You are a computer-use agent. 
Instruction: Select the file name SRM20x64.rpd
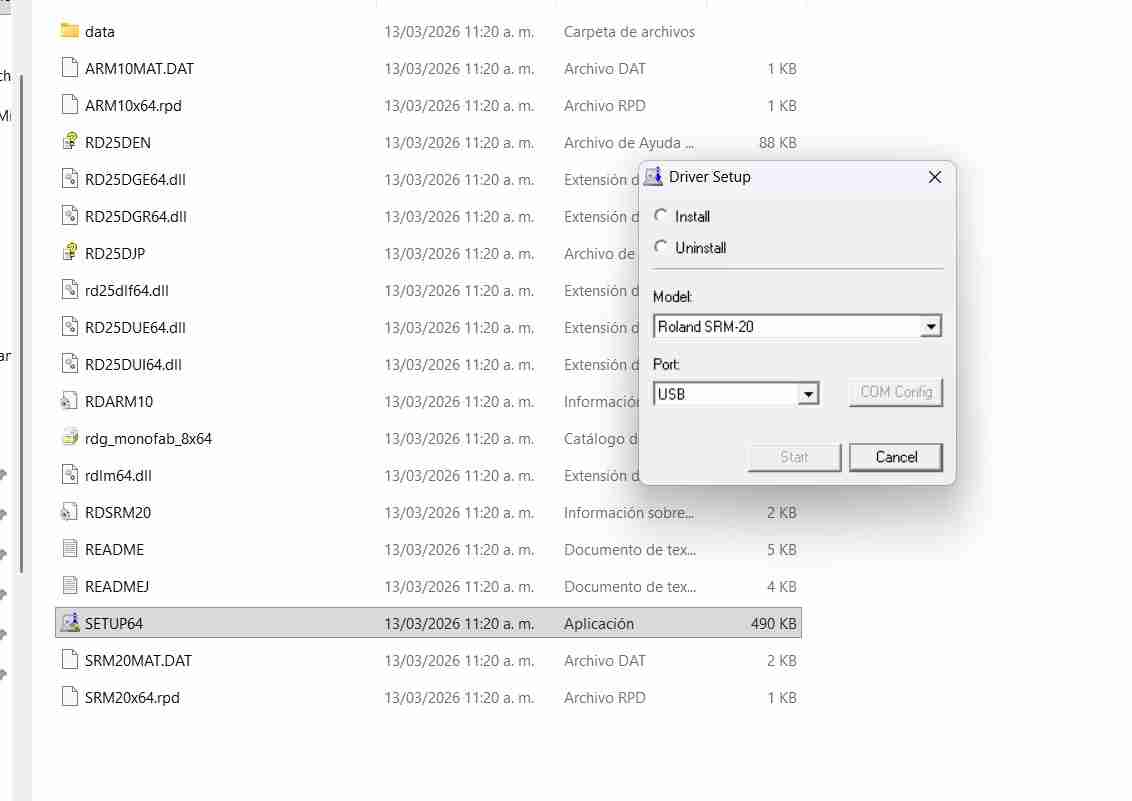coord(132,698)
